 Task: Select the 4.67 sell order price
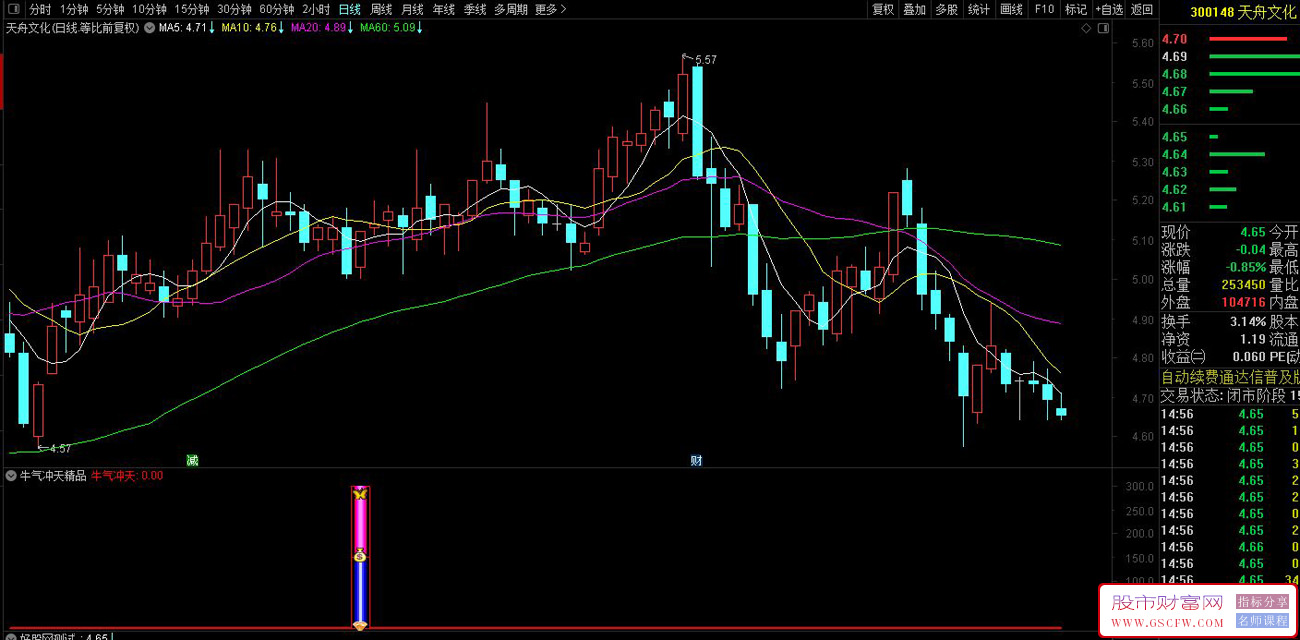coord(1174,92)
